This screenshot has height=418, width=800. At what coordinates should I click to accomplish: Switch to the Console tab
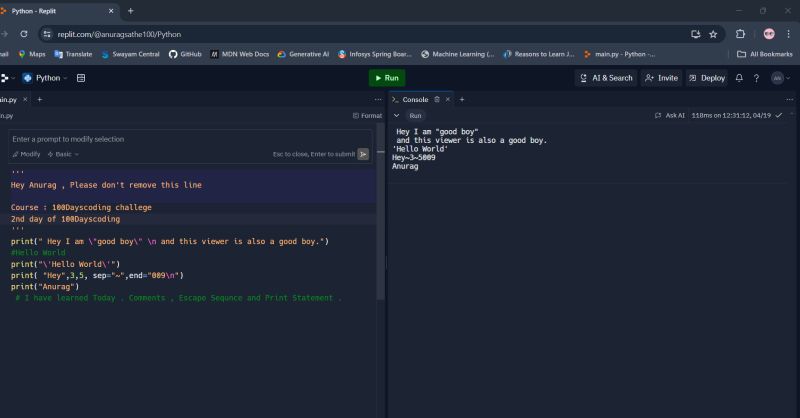pos(414,100)
